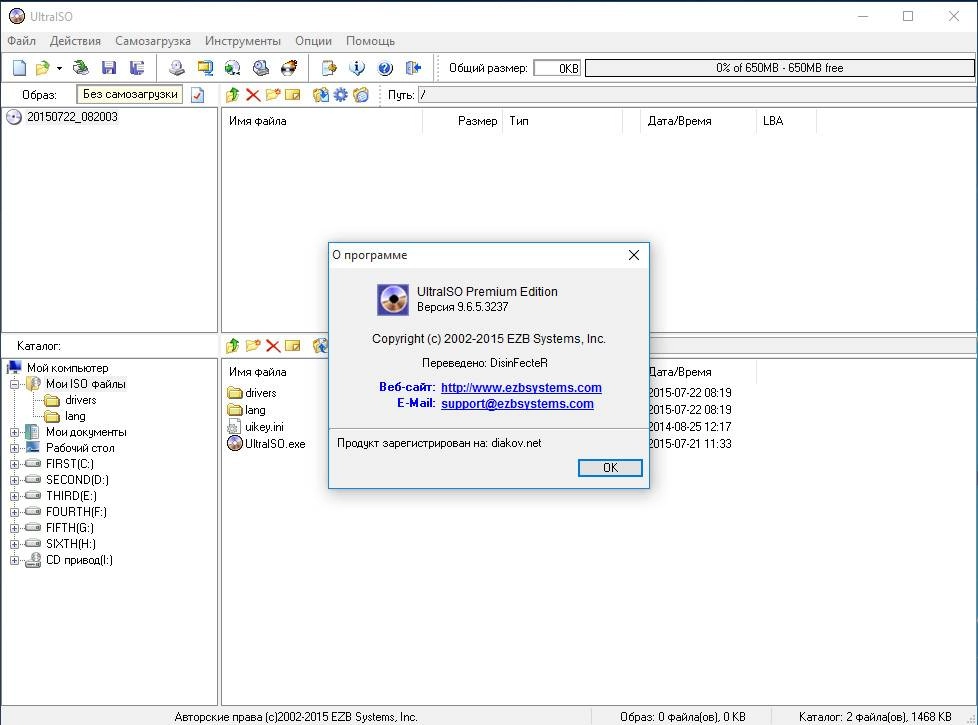This screenshot has width=978, height=725.
Task: Select uikey.ini in the catalog file list
Action: [264, 427]
